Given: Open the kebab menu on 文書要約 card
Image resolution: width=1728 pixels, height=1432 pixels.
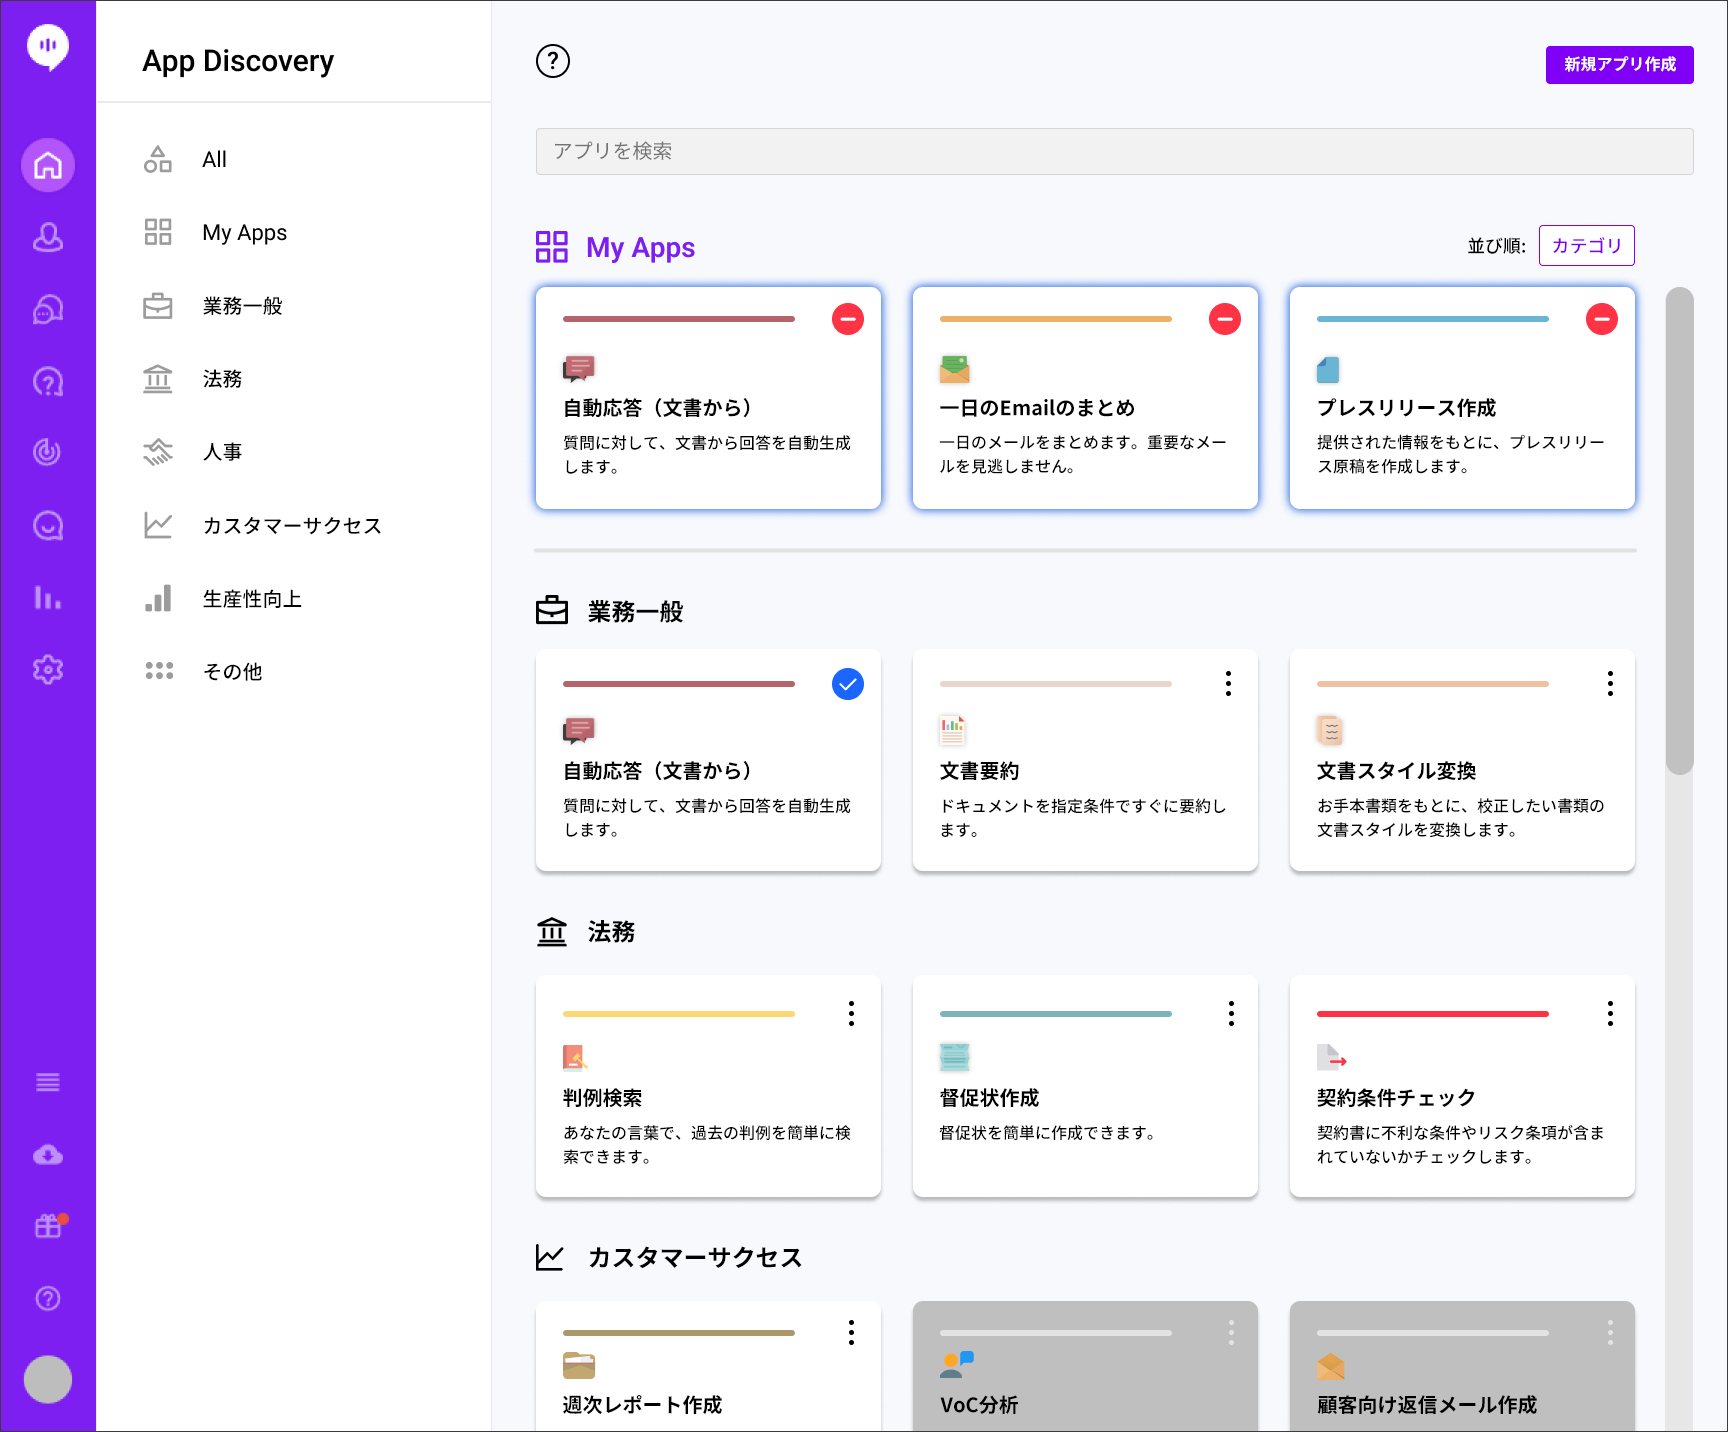Looking at the screenshot, I should [x=1227, y=684].
